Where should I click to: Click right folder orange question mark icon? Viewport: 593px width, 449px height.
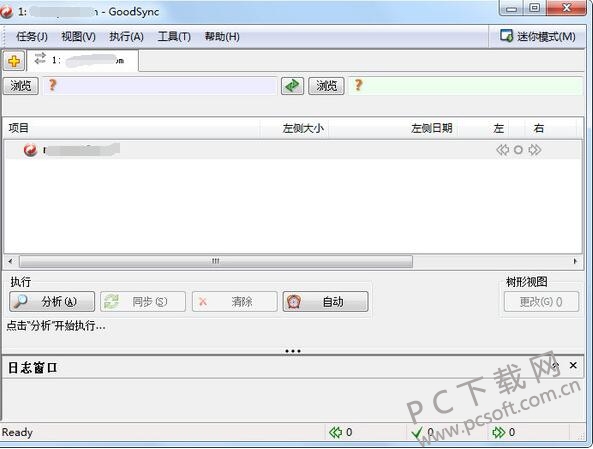(x=358, y=85)
